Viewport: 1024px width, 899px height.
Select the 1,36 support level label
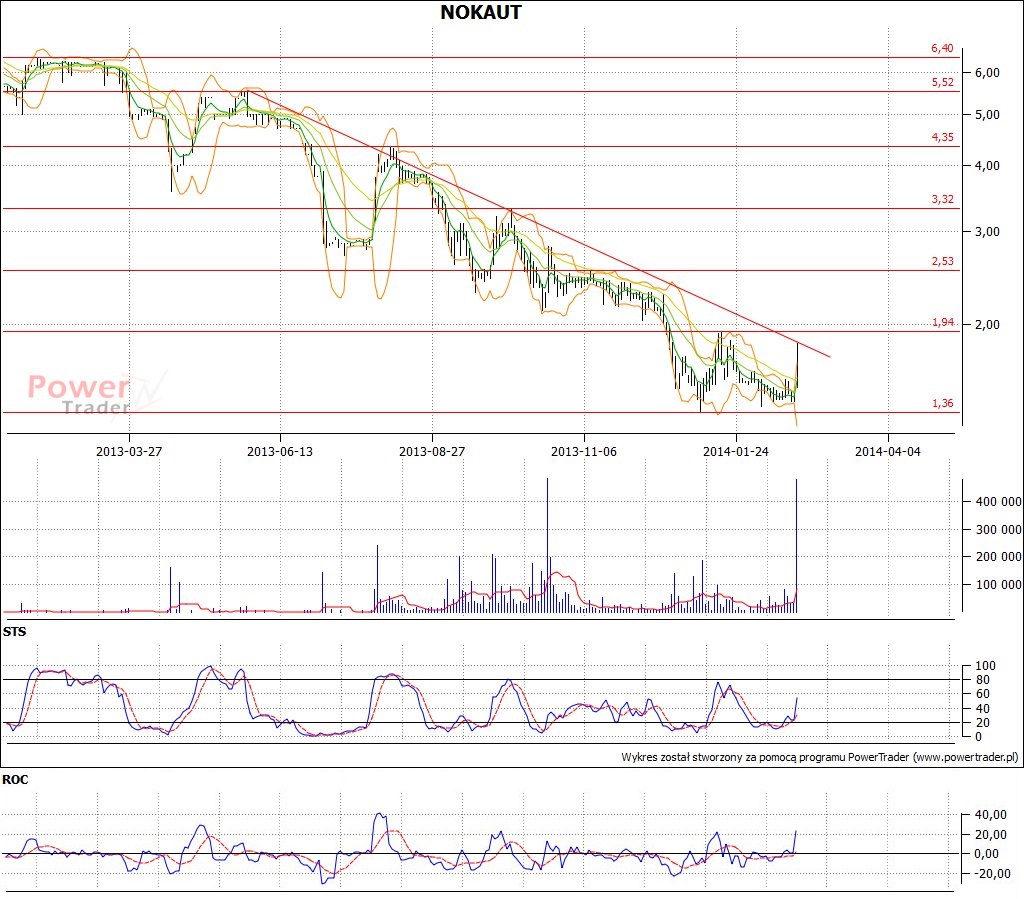click(x=942, y=403)
